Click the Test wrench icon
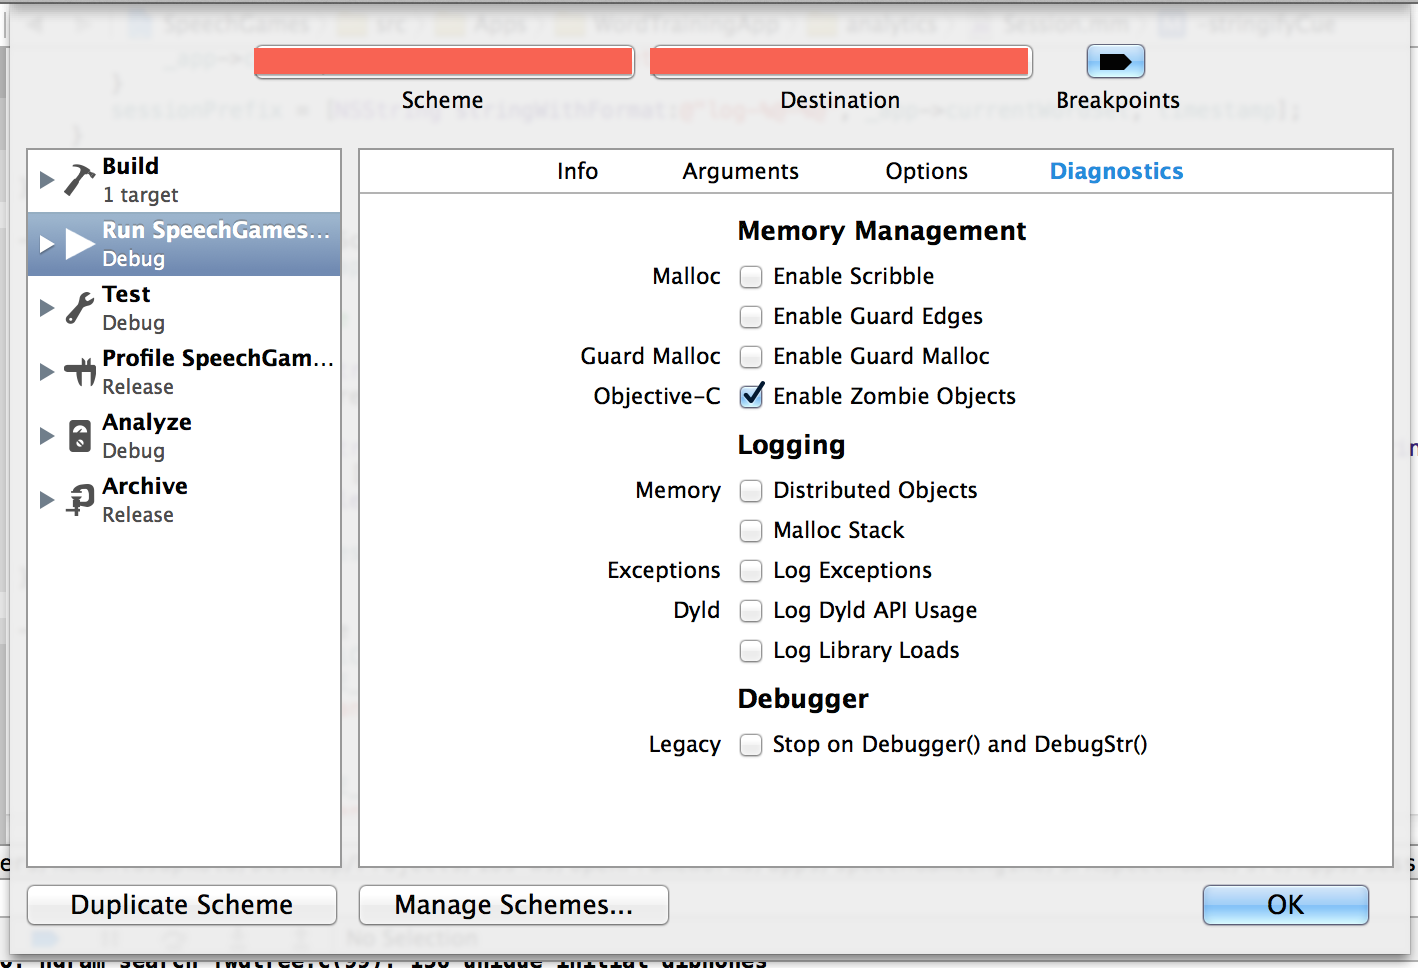 [x=80, y=308]
